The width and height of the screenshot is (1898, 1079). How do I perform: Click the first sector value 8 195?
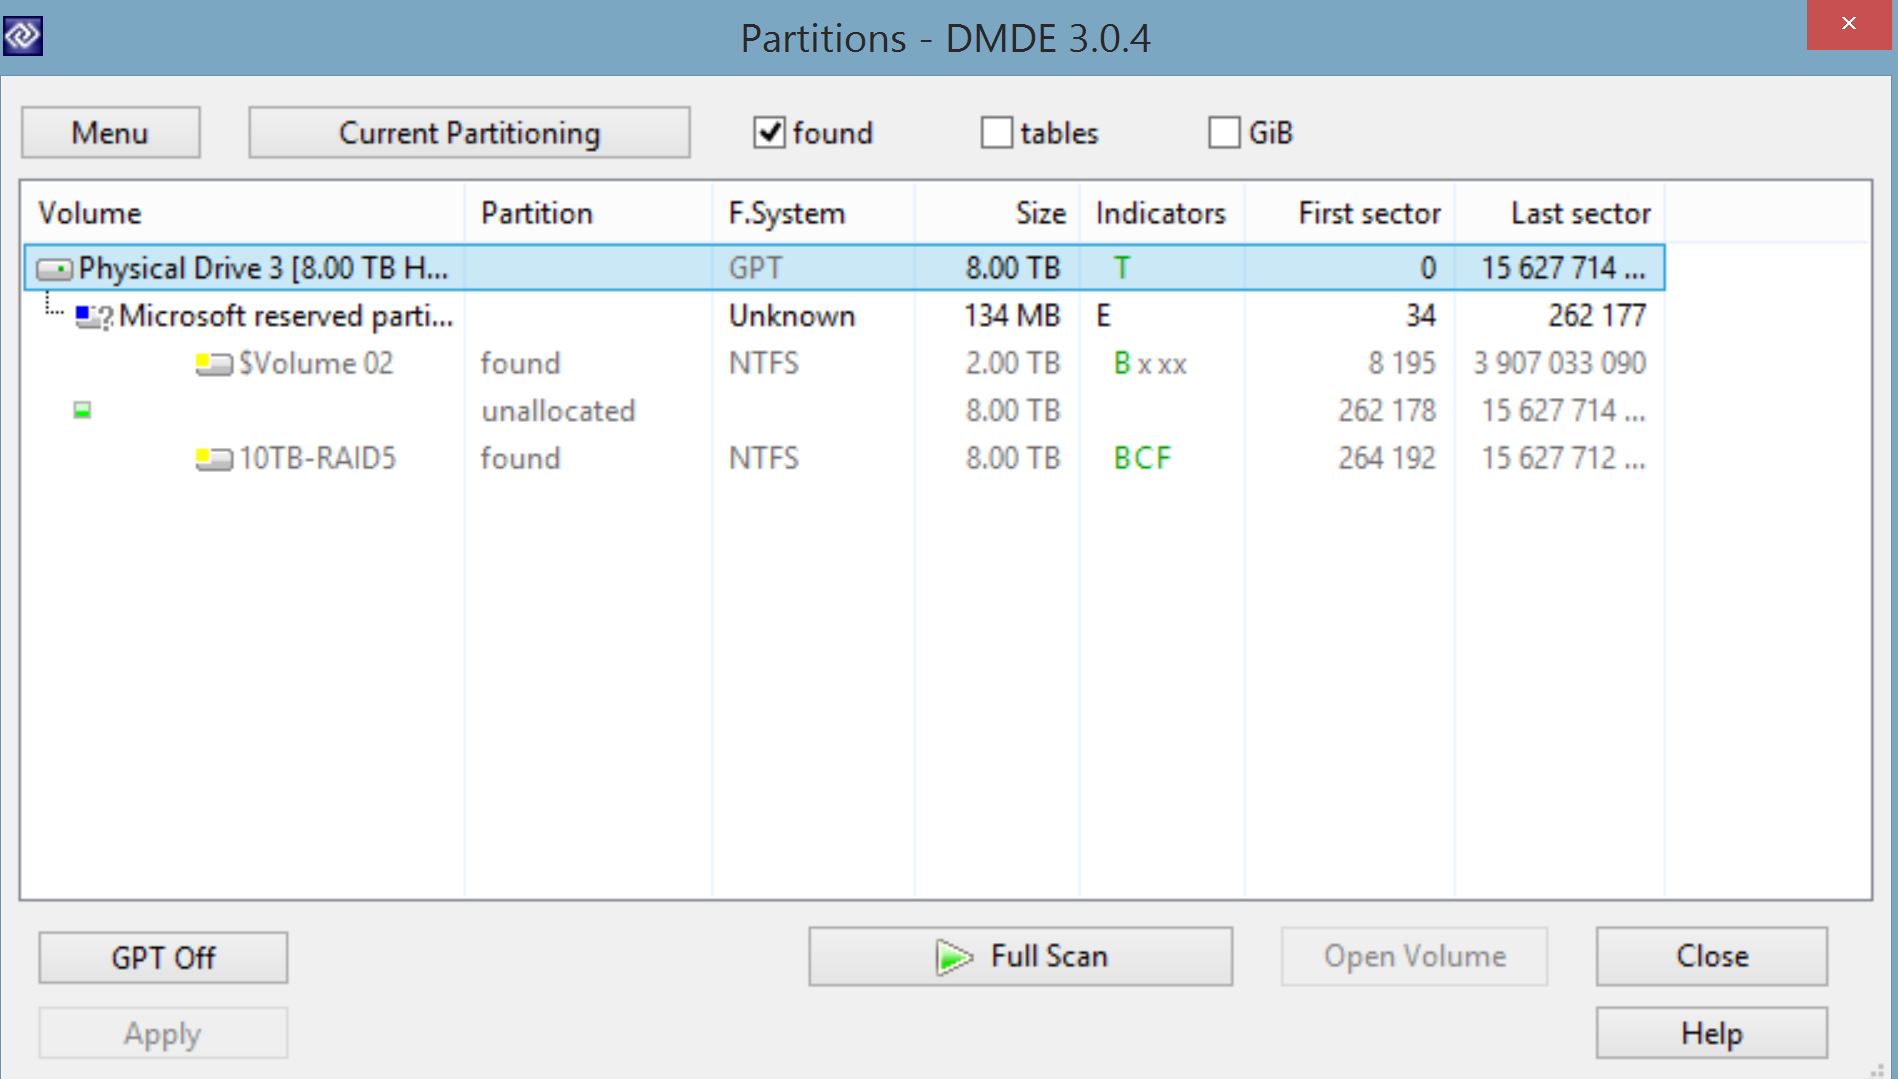click(x=1402, y=363)
